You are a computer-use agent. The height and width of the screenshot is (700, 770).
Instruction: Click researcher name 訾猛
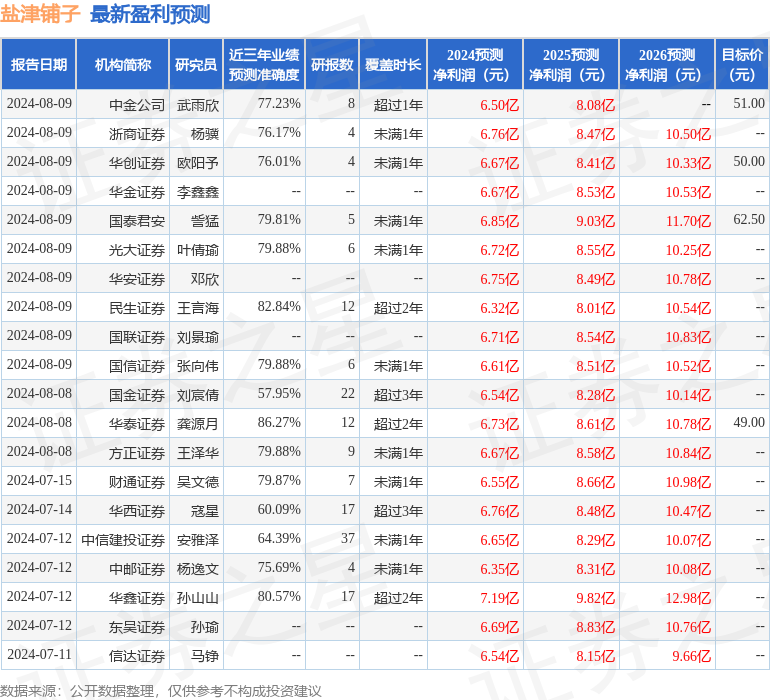click(205, 221)
